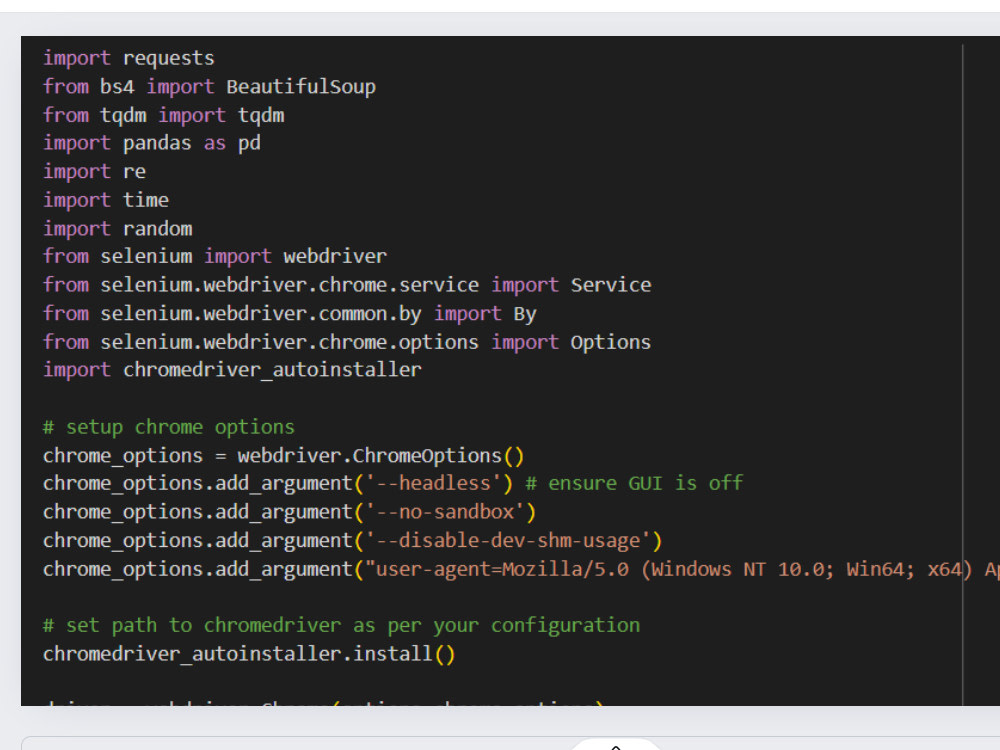Click the '--disable-dev-shm-usage' argument line
Viewport: 1000px width, 750px height.
(x=353, y=541)
